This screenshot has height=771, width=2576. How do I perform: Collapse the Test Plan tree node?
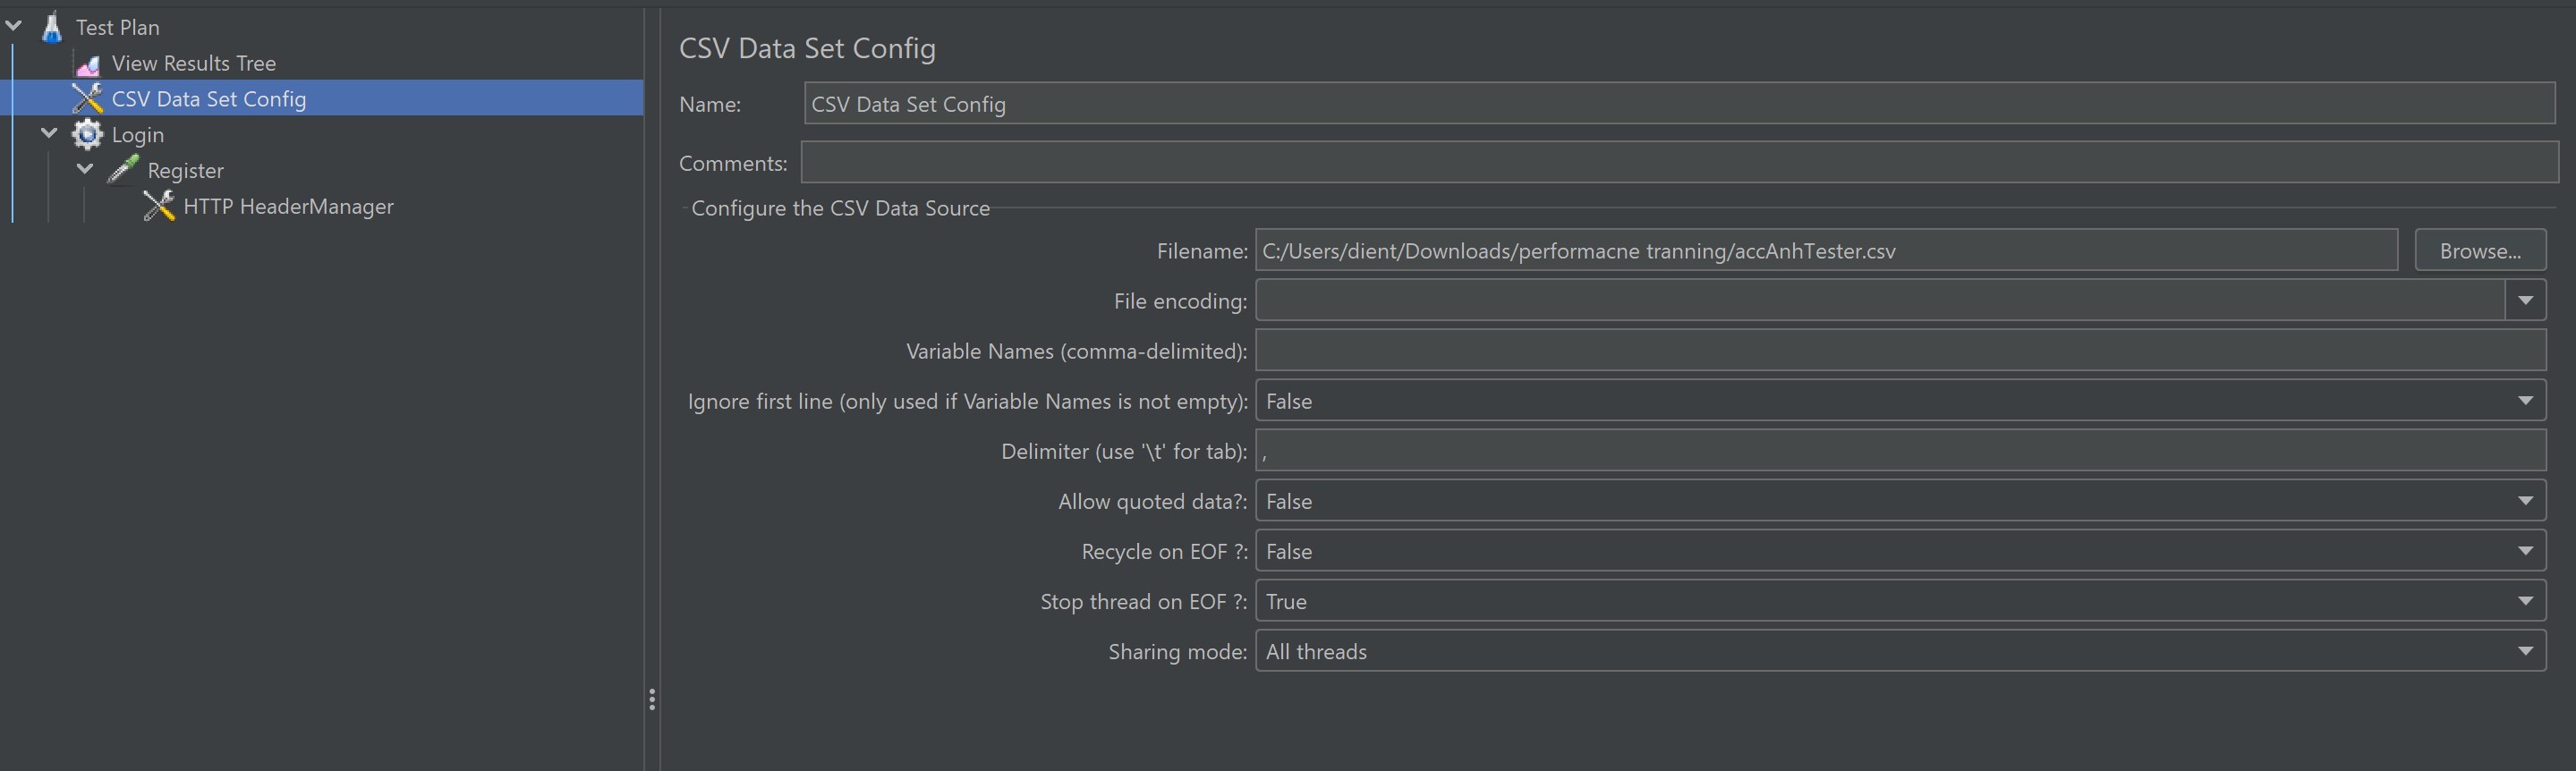15,26
